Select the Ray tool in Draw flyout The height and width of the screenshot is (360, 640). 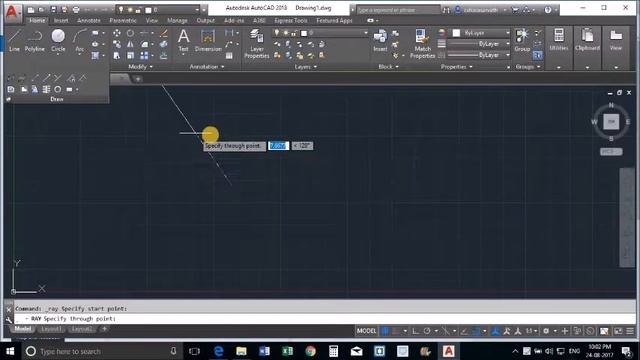click(47, 78)
